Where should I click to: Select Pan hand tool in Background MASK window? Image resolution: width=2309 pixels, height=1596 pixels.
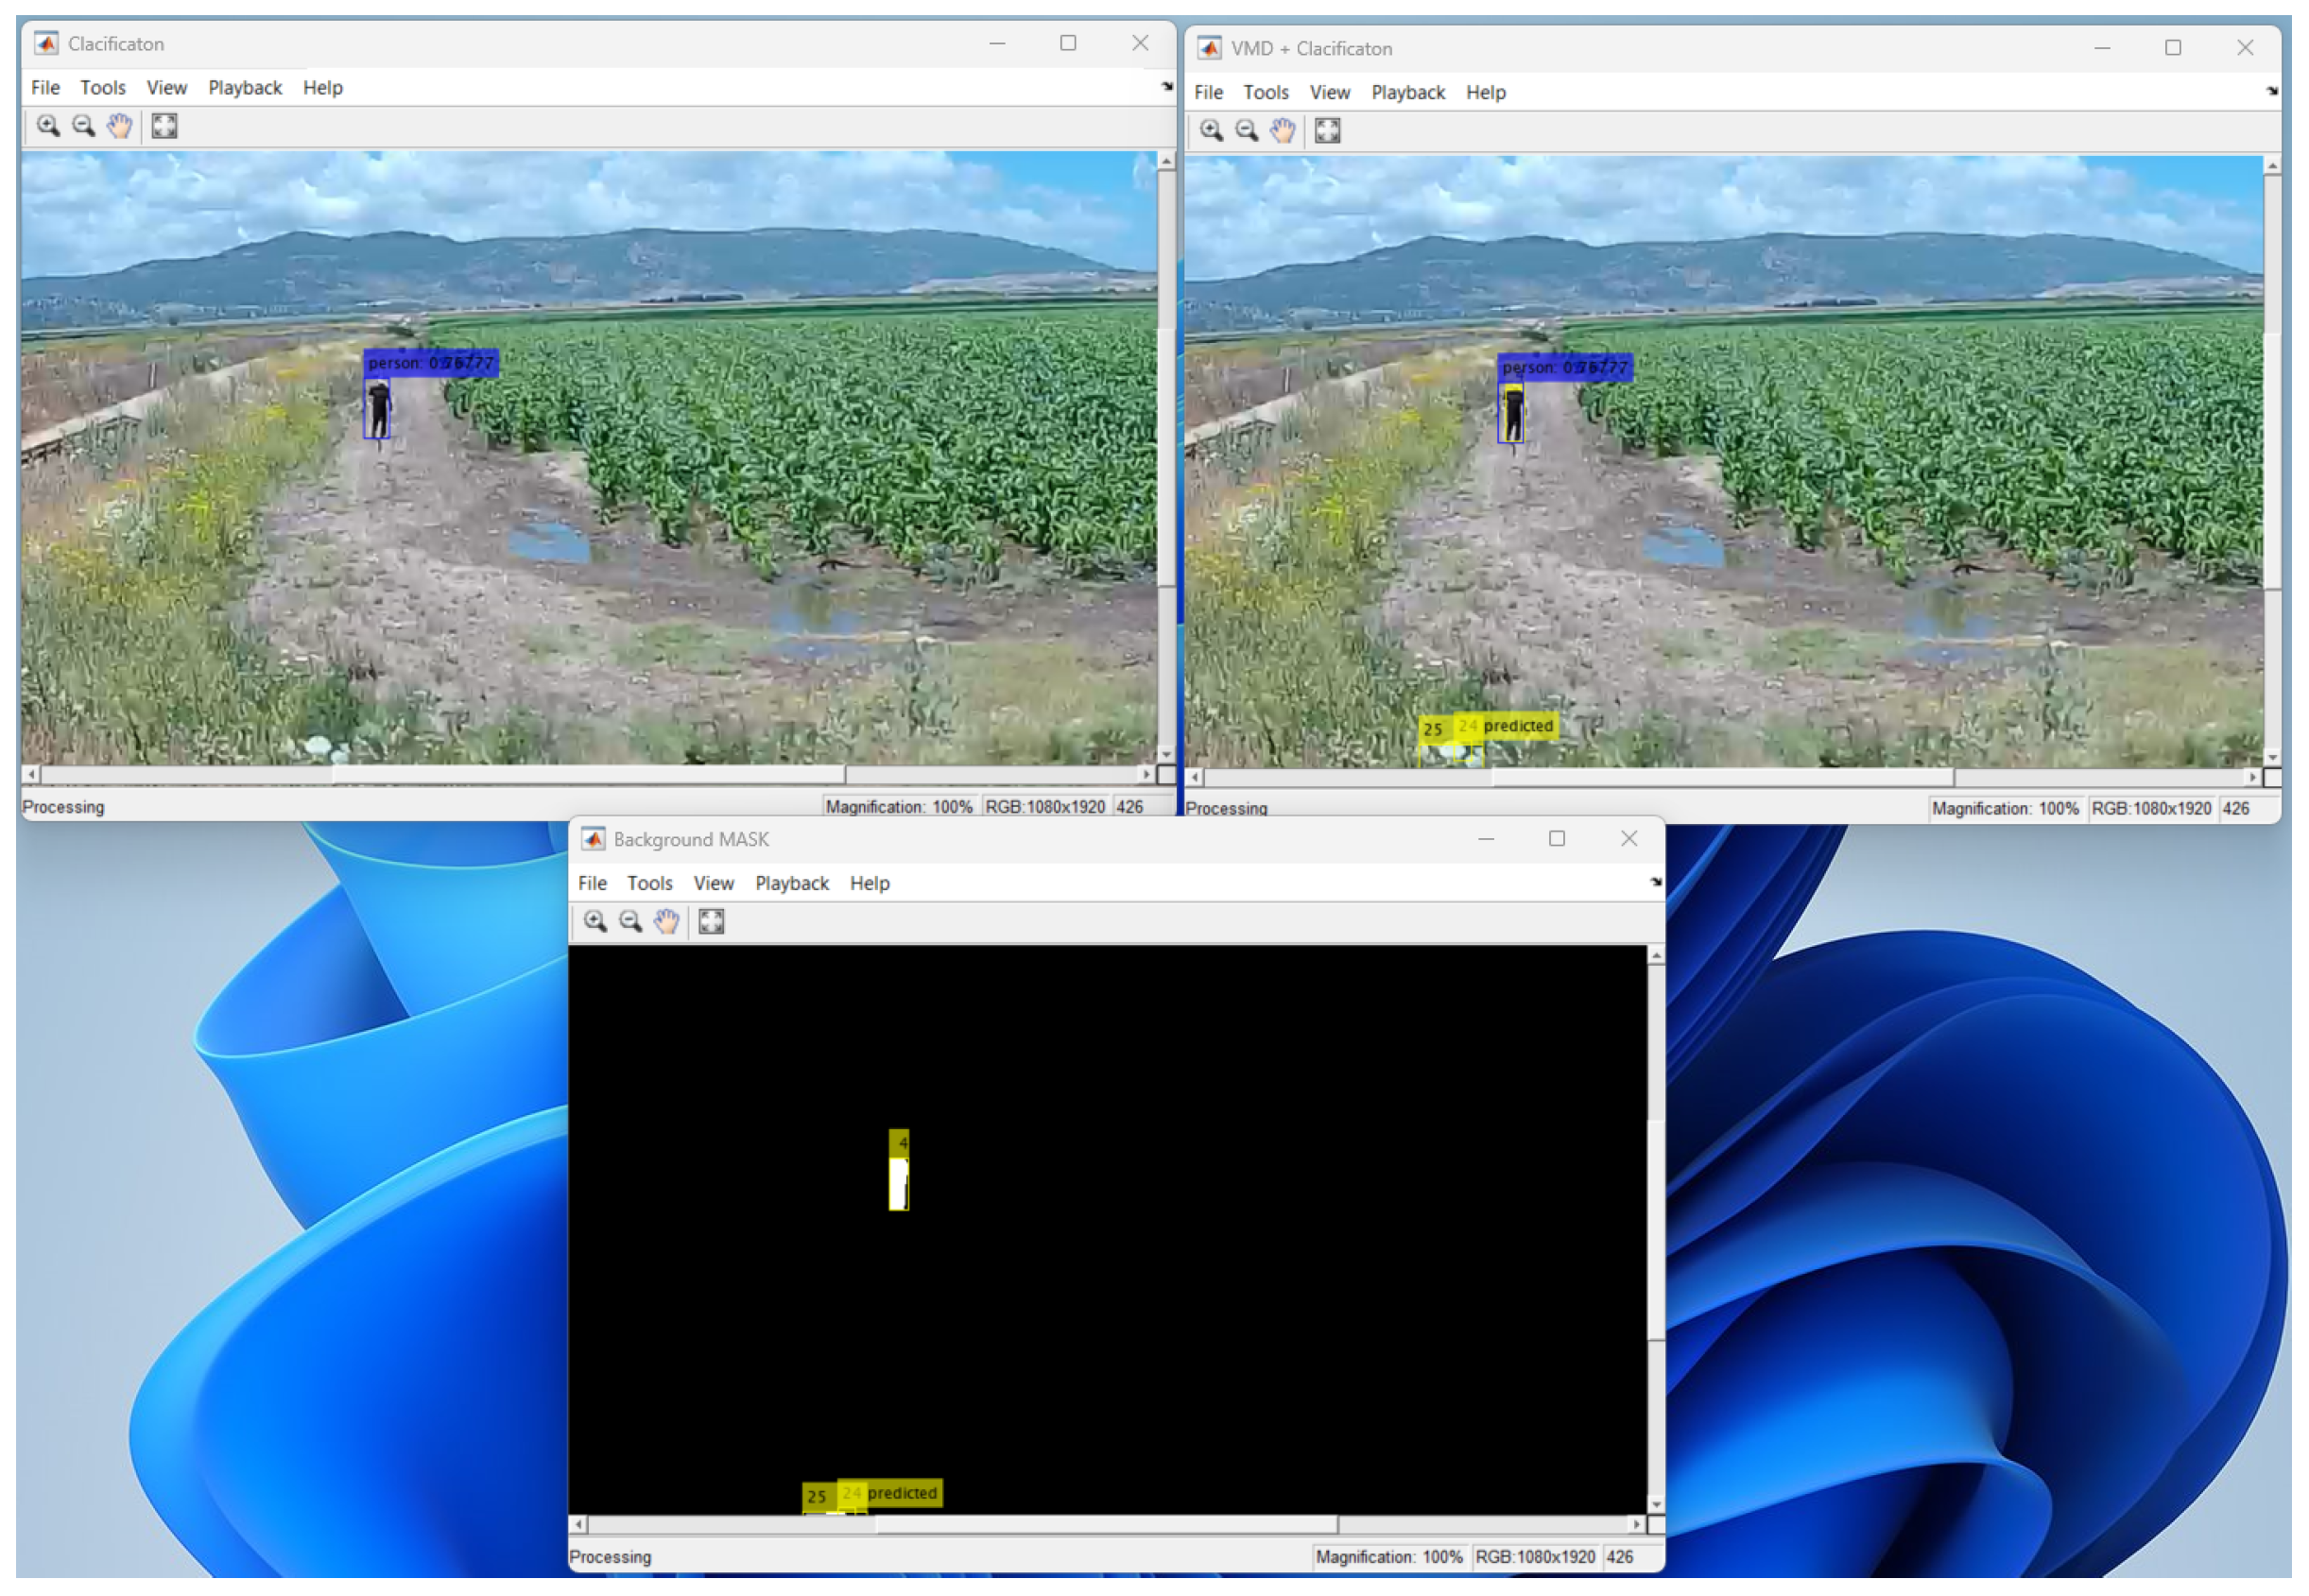pyautogui.click(x=666, y=921)
